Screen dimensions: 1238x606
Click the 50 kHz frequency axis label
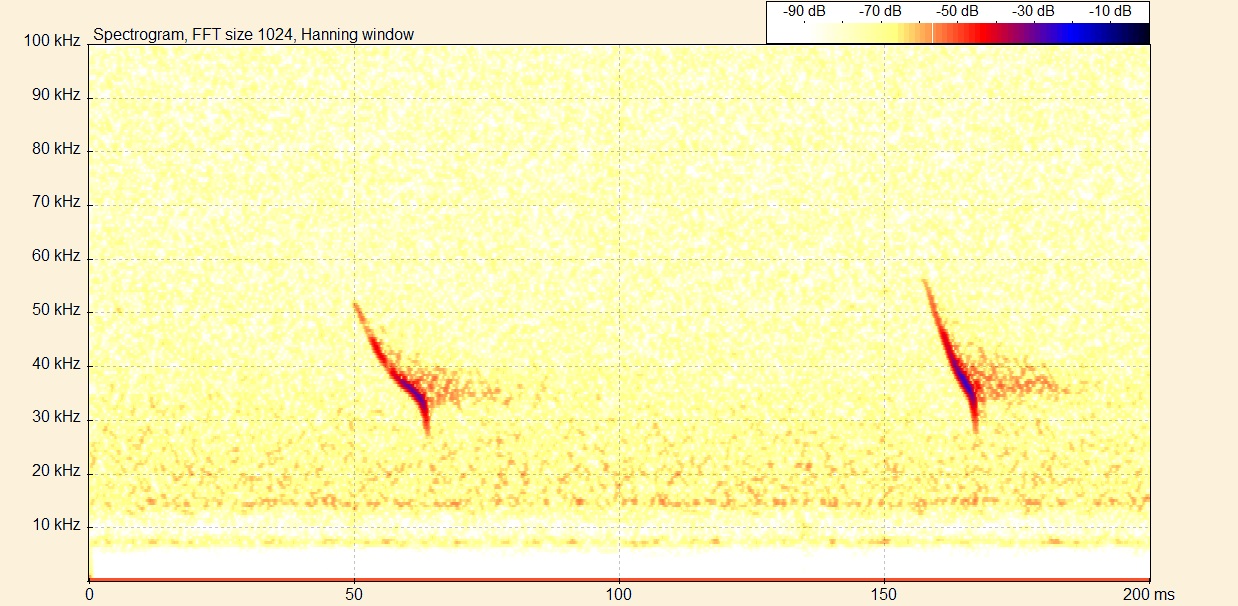(x=57, y=310)
